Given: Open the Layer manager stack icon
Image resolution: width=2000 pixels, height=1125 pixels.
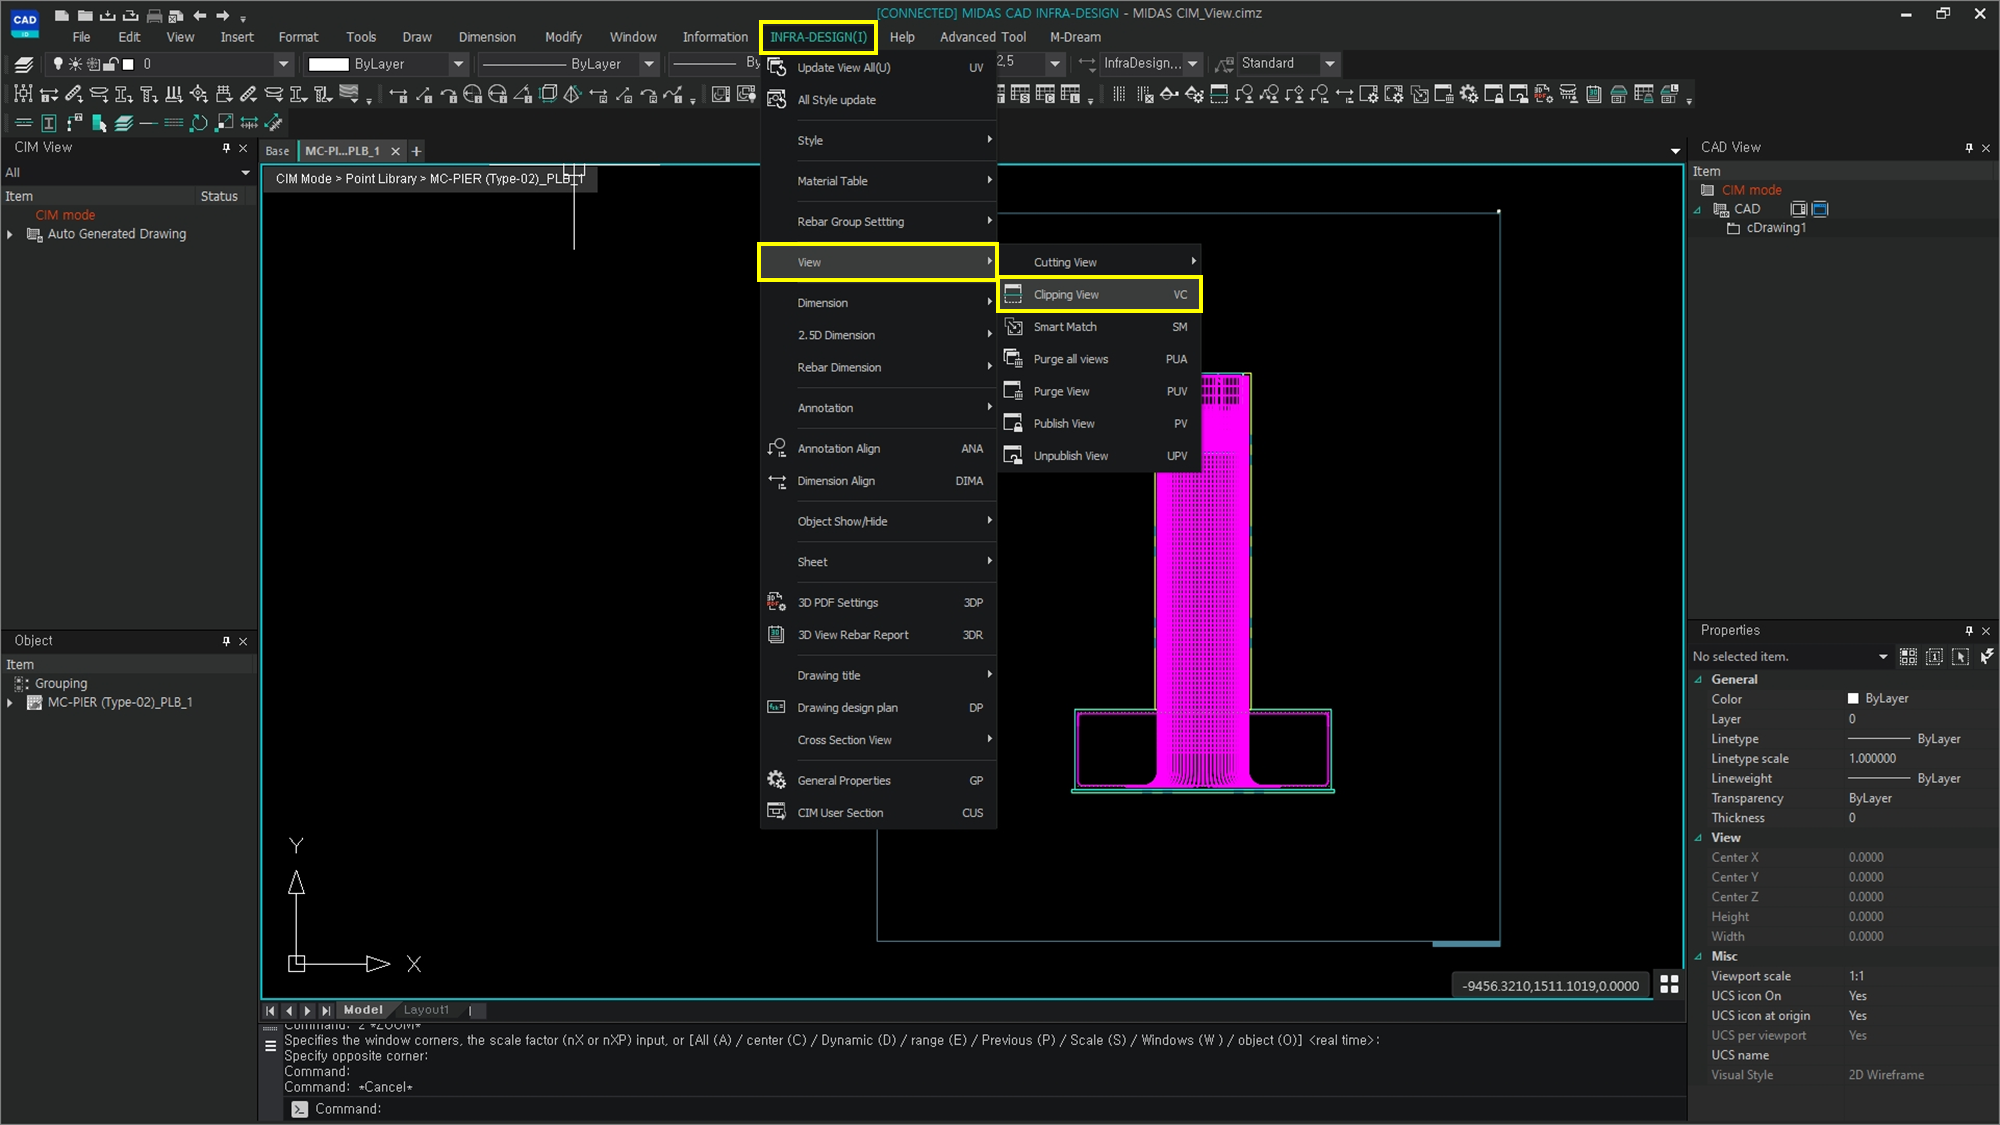Looking at the screenshot, I should [24, 64].
